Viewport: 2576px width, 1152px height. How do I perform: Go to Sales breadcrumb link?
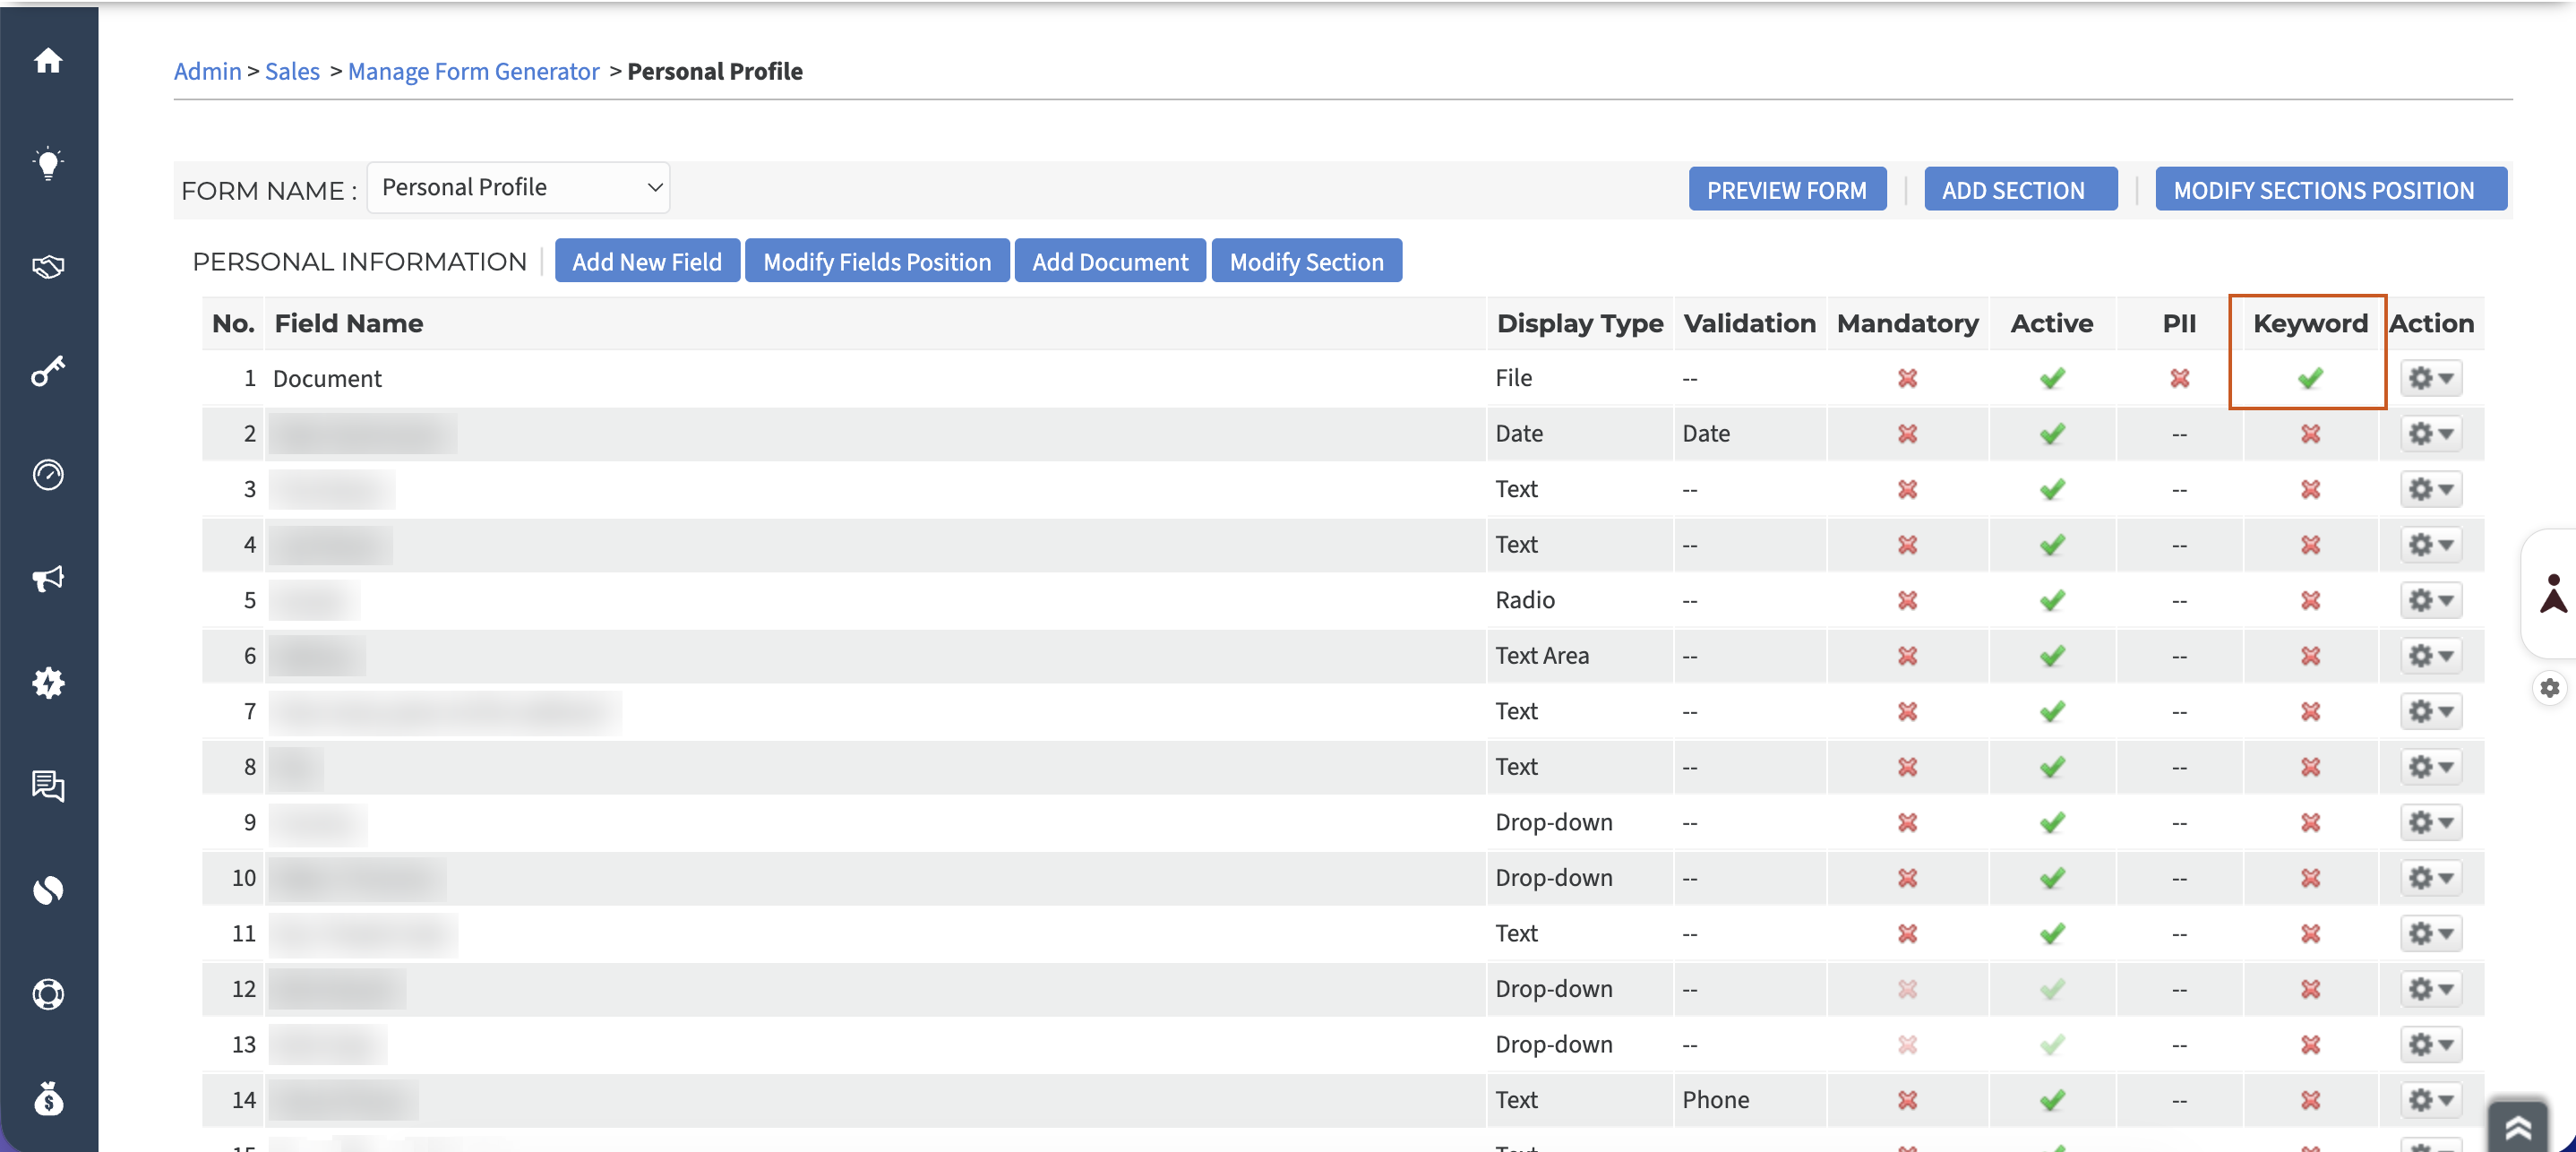click(292, 71)
